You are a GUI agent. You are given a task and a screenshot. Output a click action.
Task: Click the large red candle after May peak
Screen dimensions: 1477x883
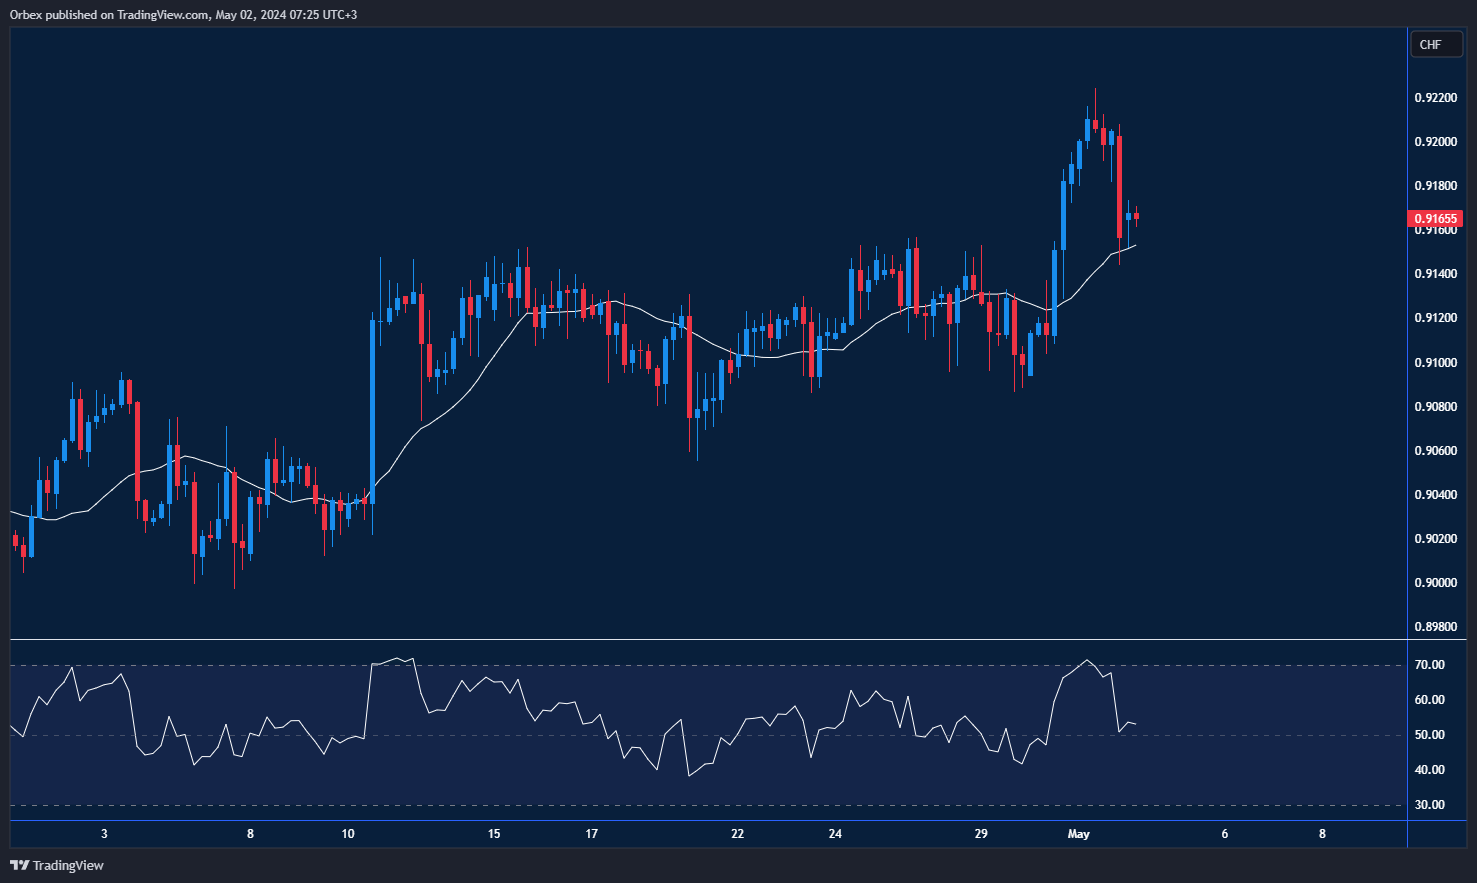(1119, 185)
